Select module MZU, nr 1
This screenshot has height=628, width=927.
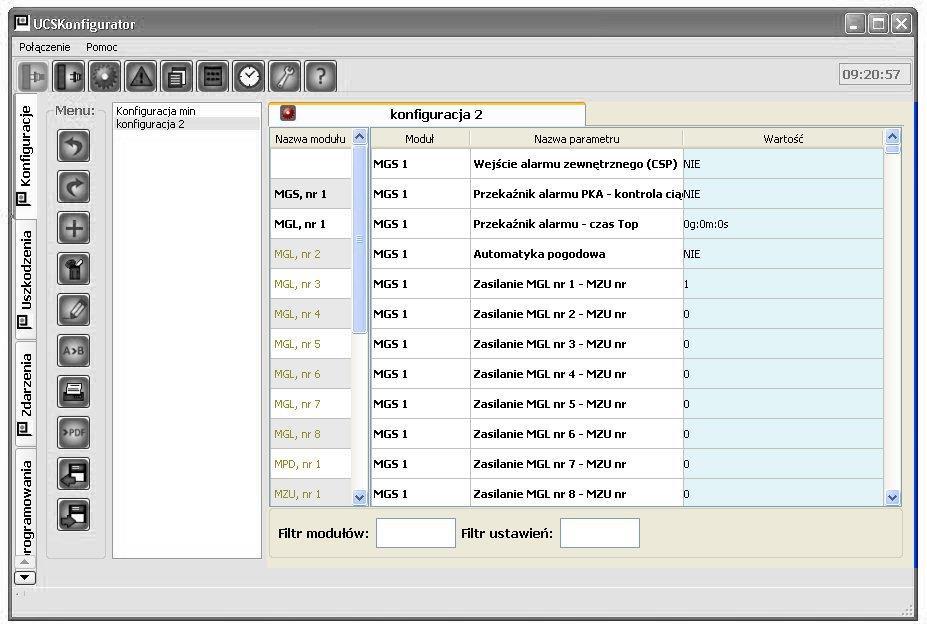click(310, 494)
